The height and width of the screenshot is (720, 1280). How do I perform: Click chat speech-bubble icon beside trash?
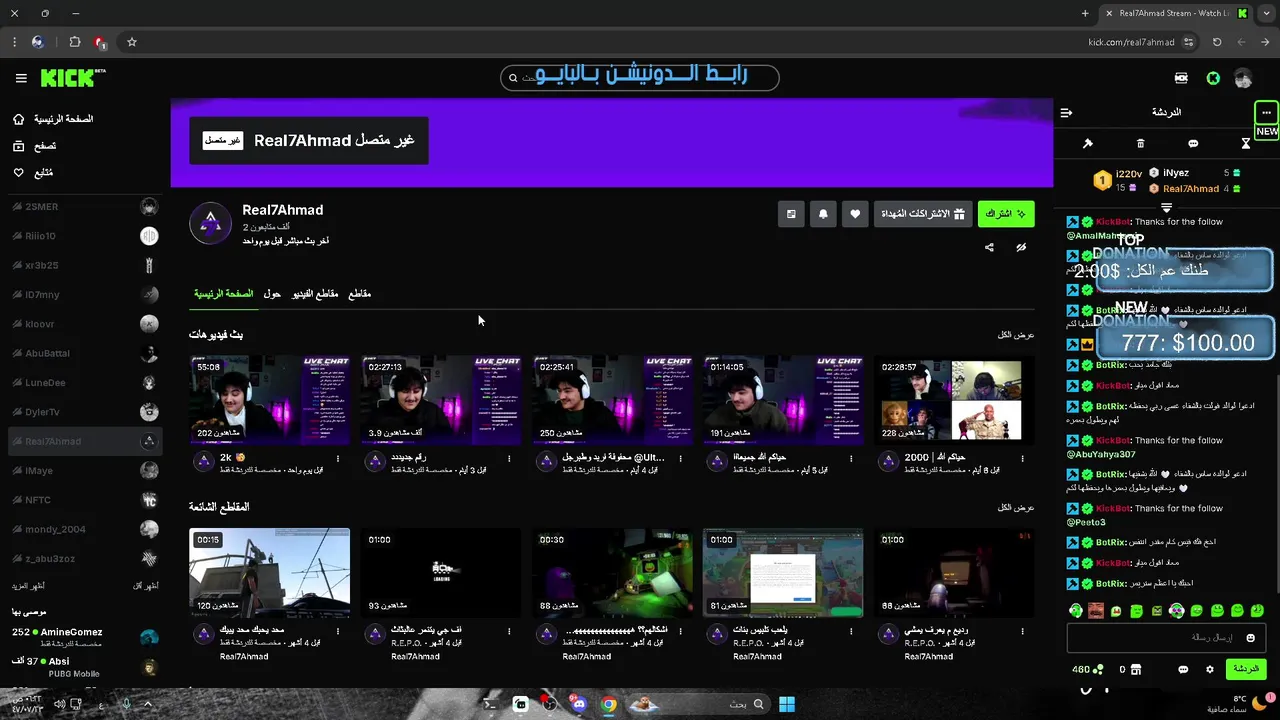(1193, 144)
